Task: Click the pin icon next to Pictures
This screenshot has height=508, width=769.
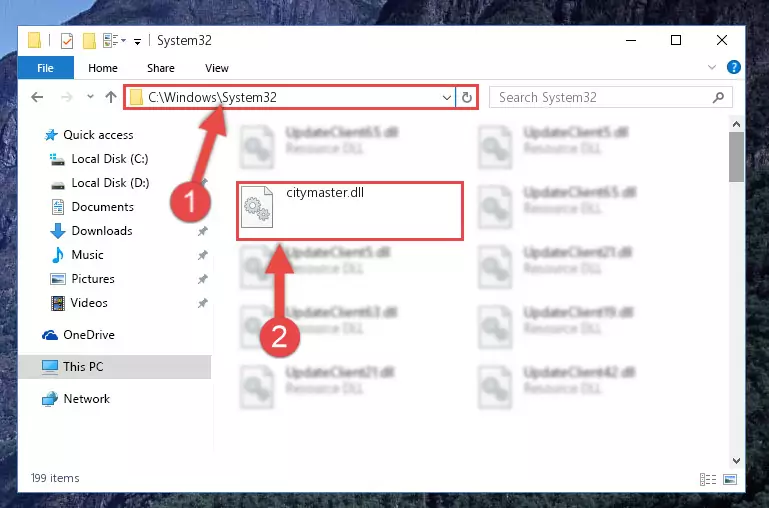Action: (x=203, y=279)
